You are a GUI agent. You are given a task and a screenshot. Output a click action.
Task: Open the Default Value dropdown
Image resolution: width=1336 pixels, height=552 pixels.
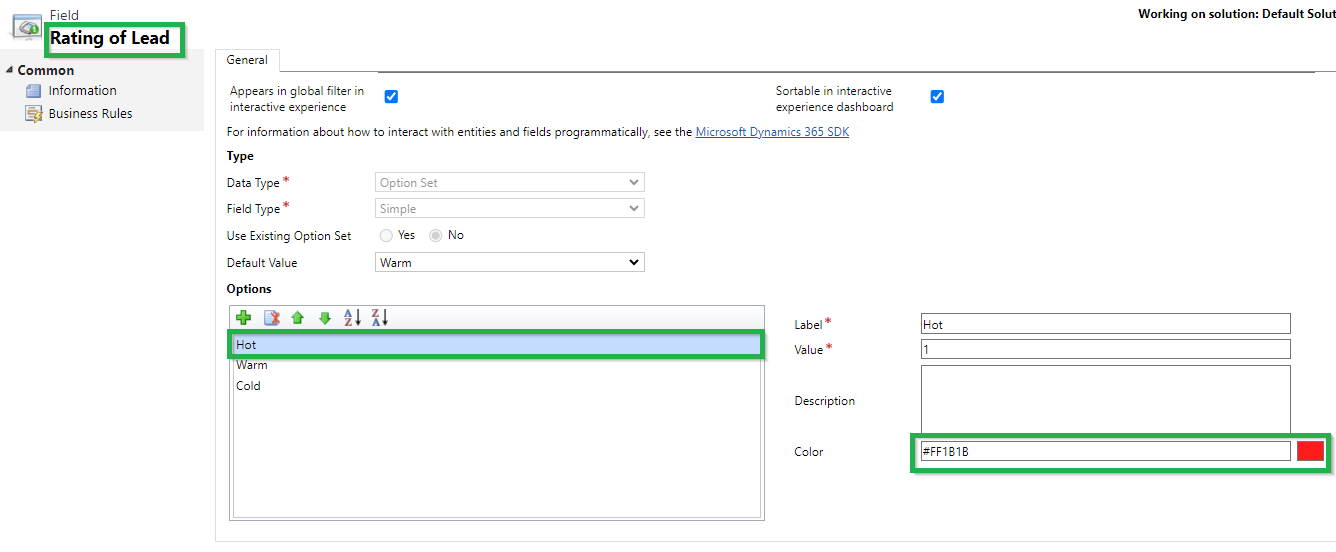(x=510, y=263)
